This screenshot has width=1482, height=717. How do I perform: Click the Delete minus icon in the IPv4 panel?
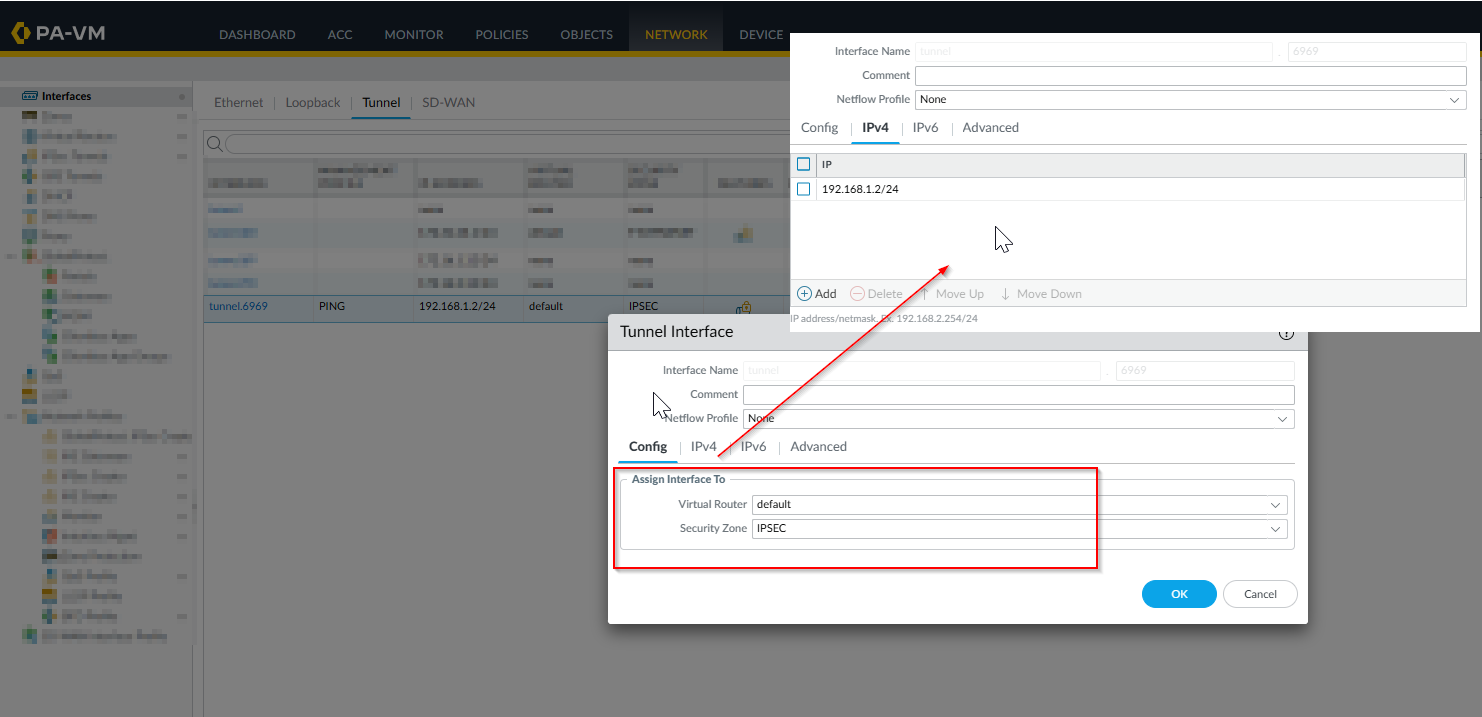[x=857, y=294]
